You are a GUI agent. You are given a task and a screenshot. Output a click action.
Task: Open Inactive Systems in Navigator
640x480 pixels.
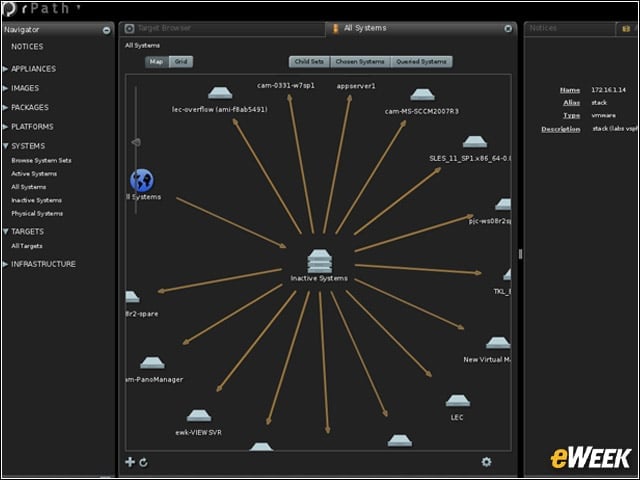[36, 200]
